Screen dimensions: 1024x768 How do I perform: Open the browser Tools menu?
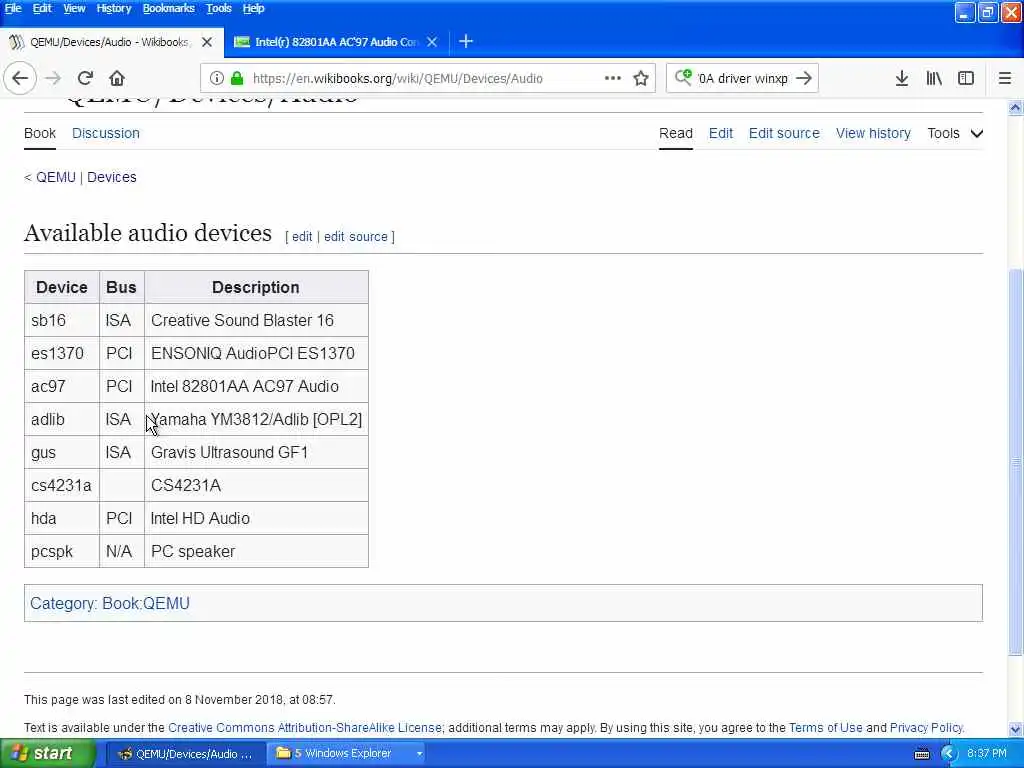(219, 8)
